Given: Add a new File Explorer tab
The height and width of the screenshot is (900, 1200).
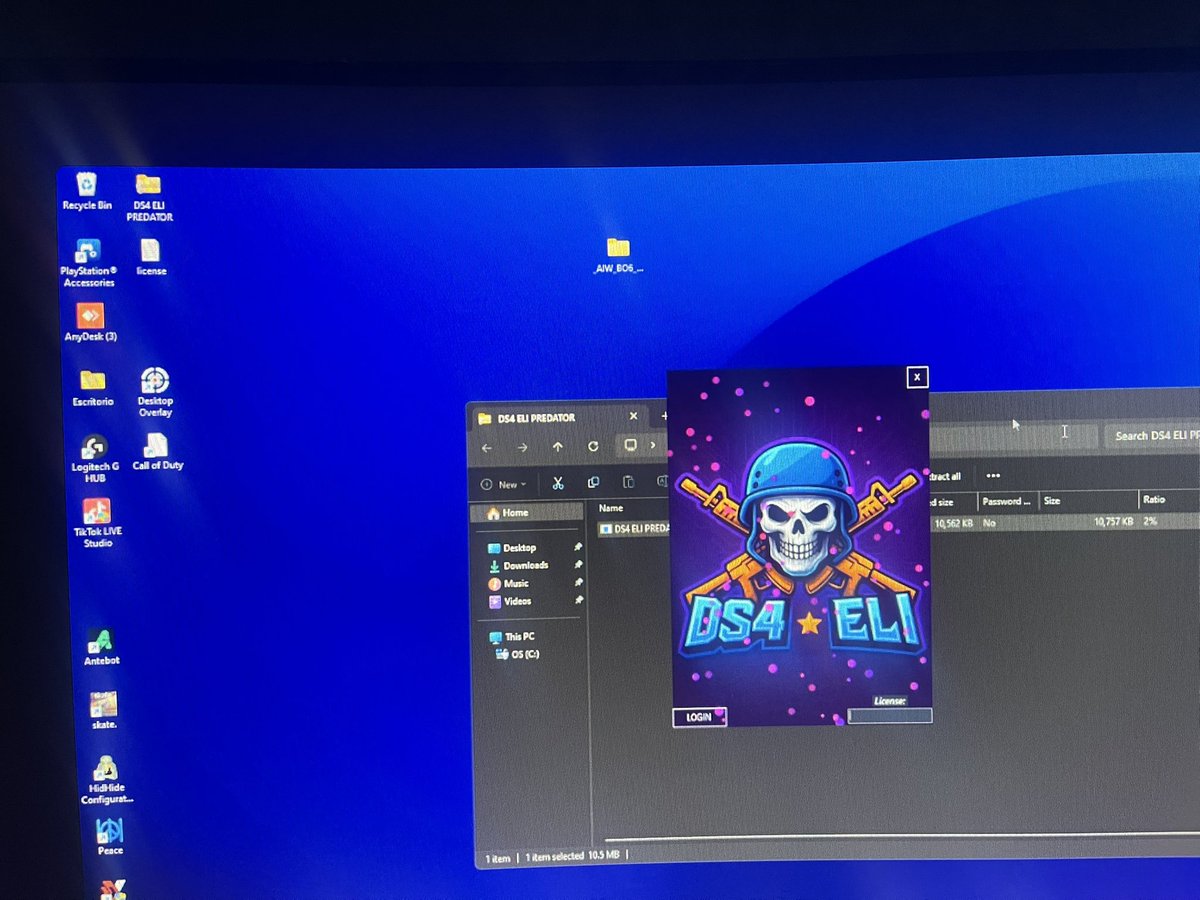Looking at the screenshot, I should (663, 416).
